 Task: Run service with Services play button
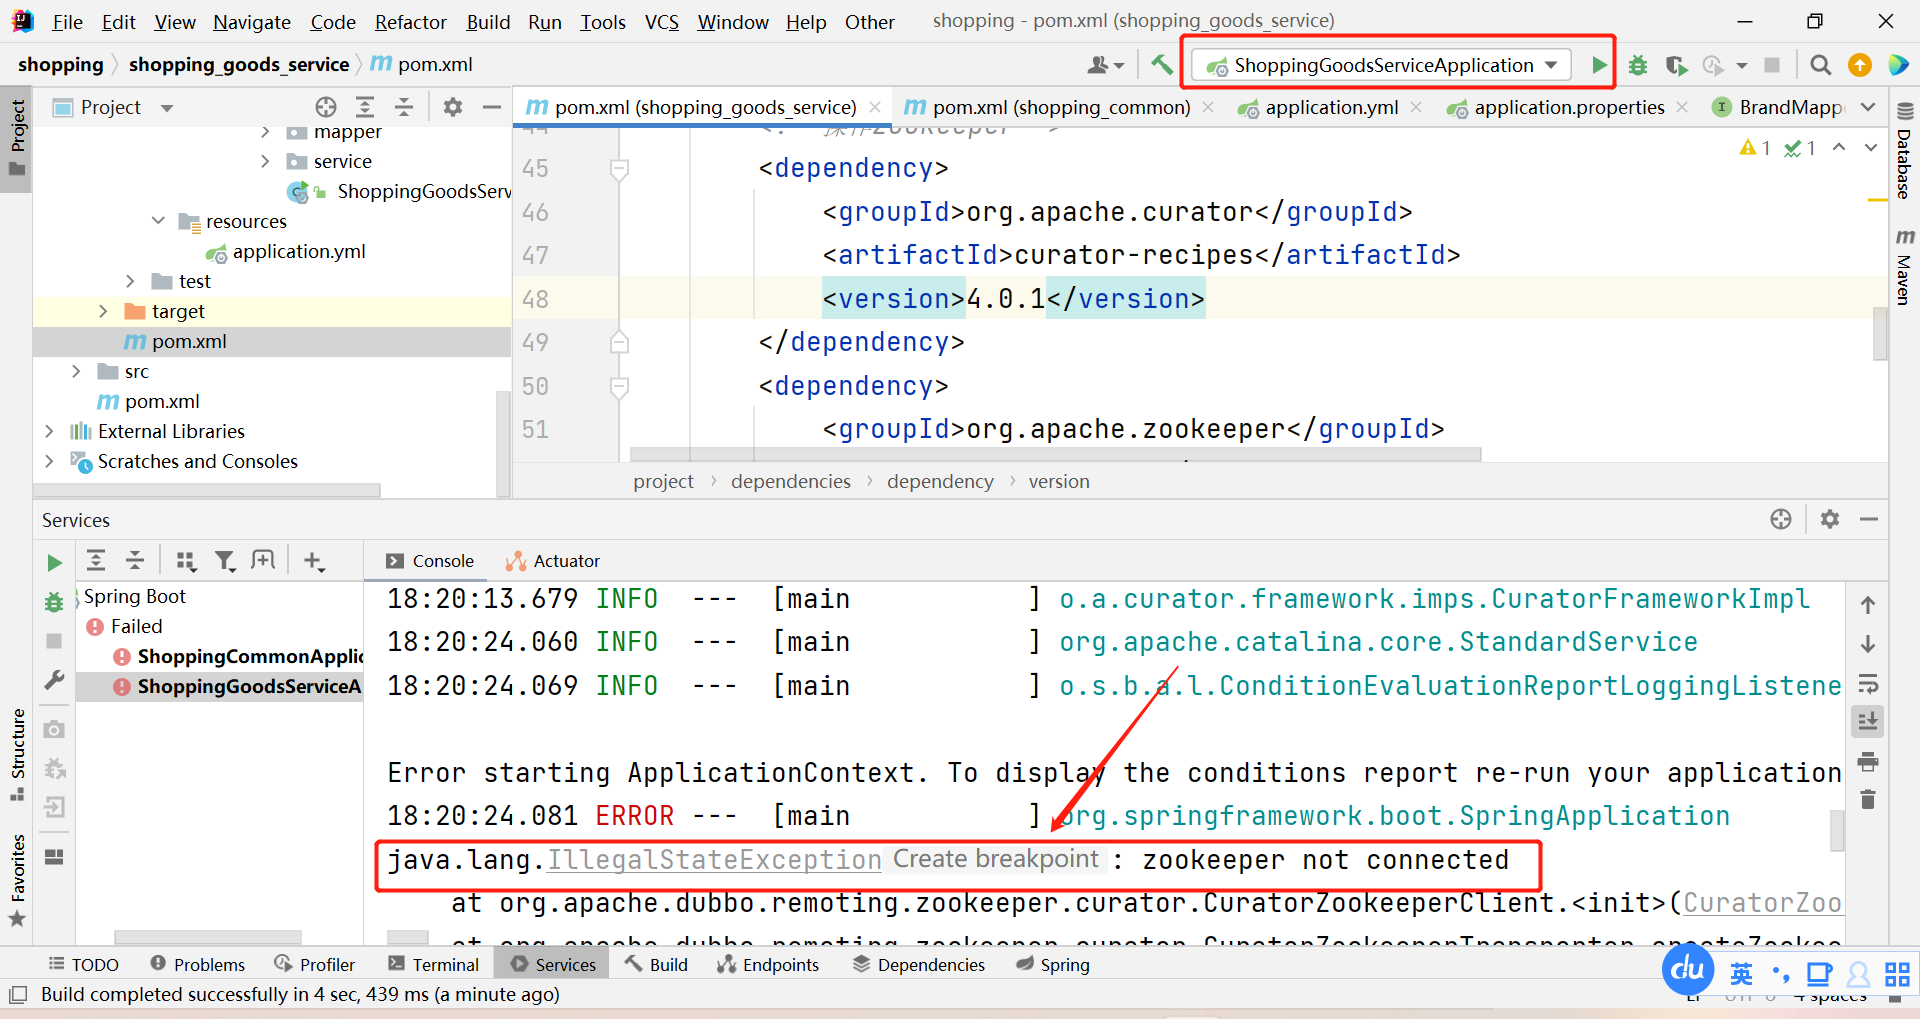[54, 563]
